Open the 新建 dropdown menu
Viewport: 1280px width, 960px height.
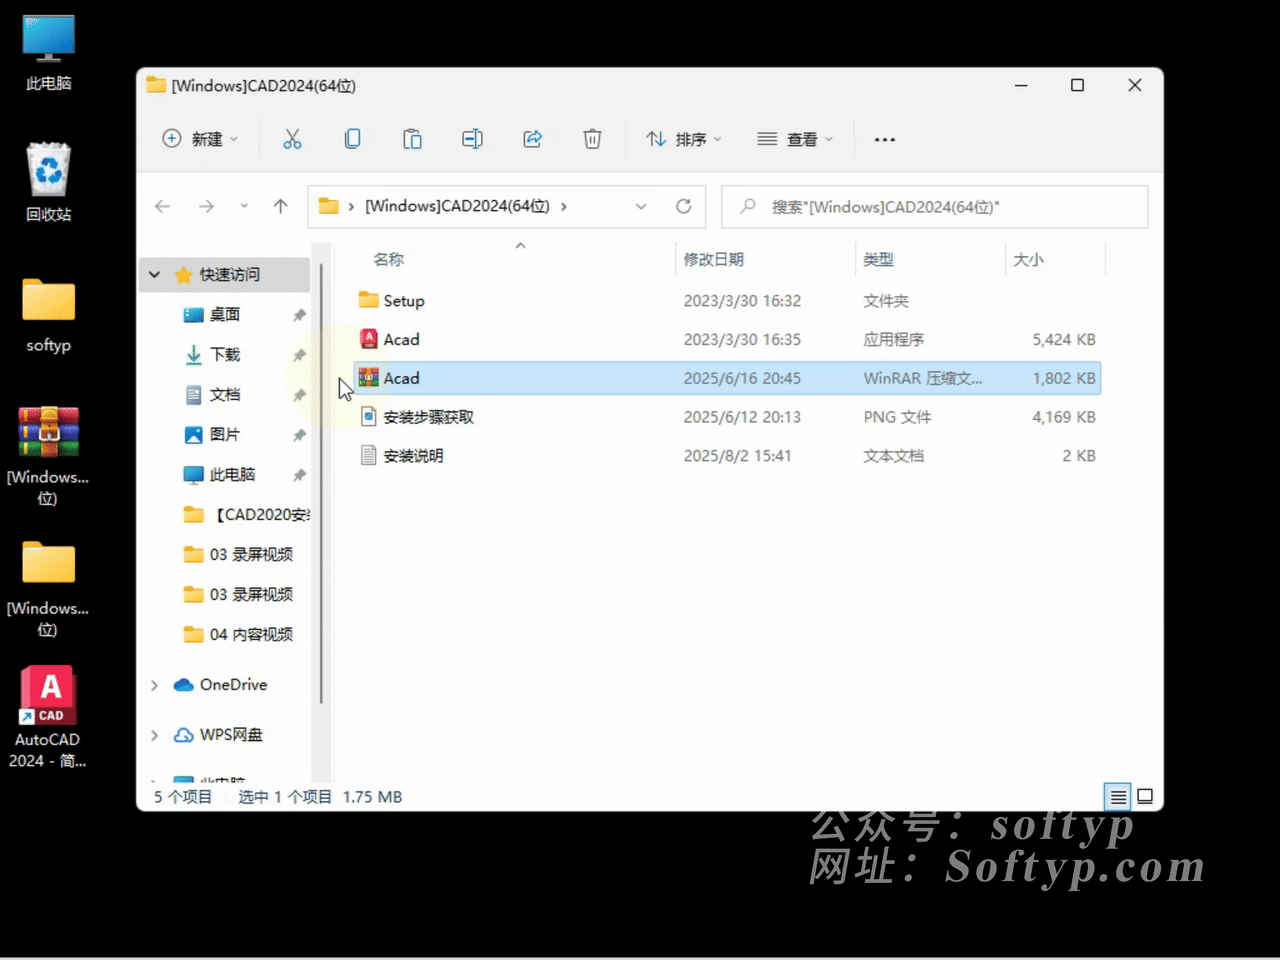point(200,139)
